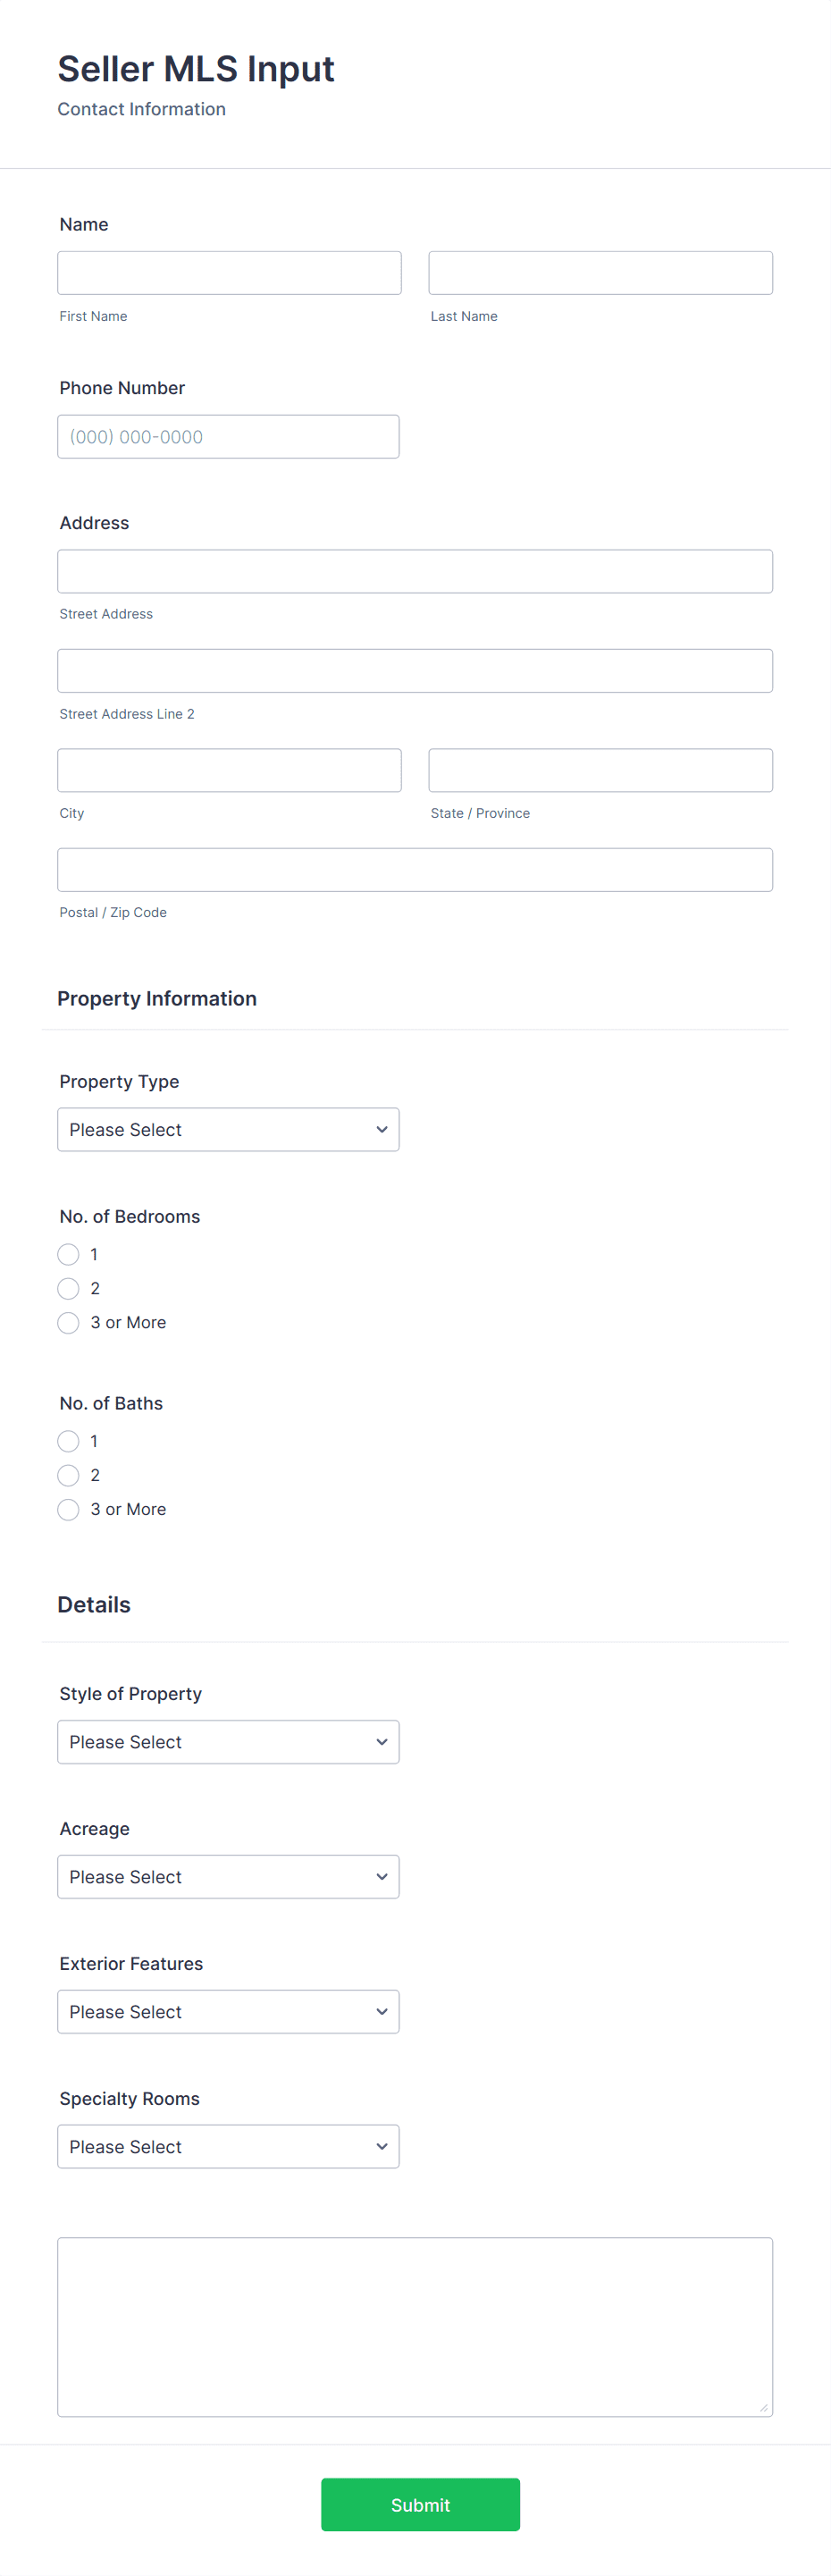The height and width of the screenshot is (2576, 831).
Task: Select 2 for No. of Bedrooms
Action: click(68, 1288)
